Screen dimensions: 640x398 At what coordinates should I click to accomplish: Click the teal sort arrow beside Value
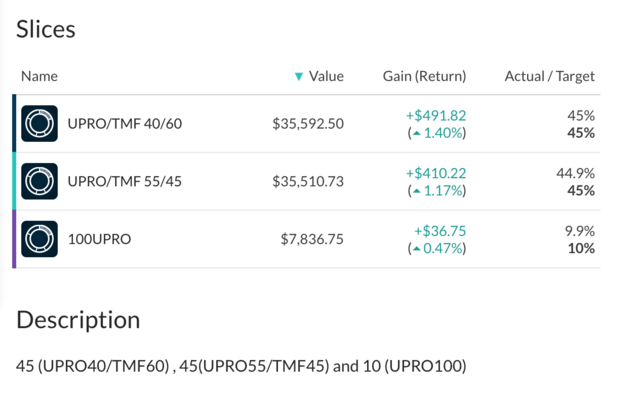pos(299,76)
